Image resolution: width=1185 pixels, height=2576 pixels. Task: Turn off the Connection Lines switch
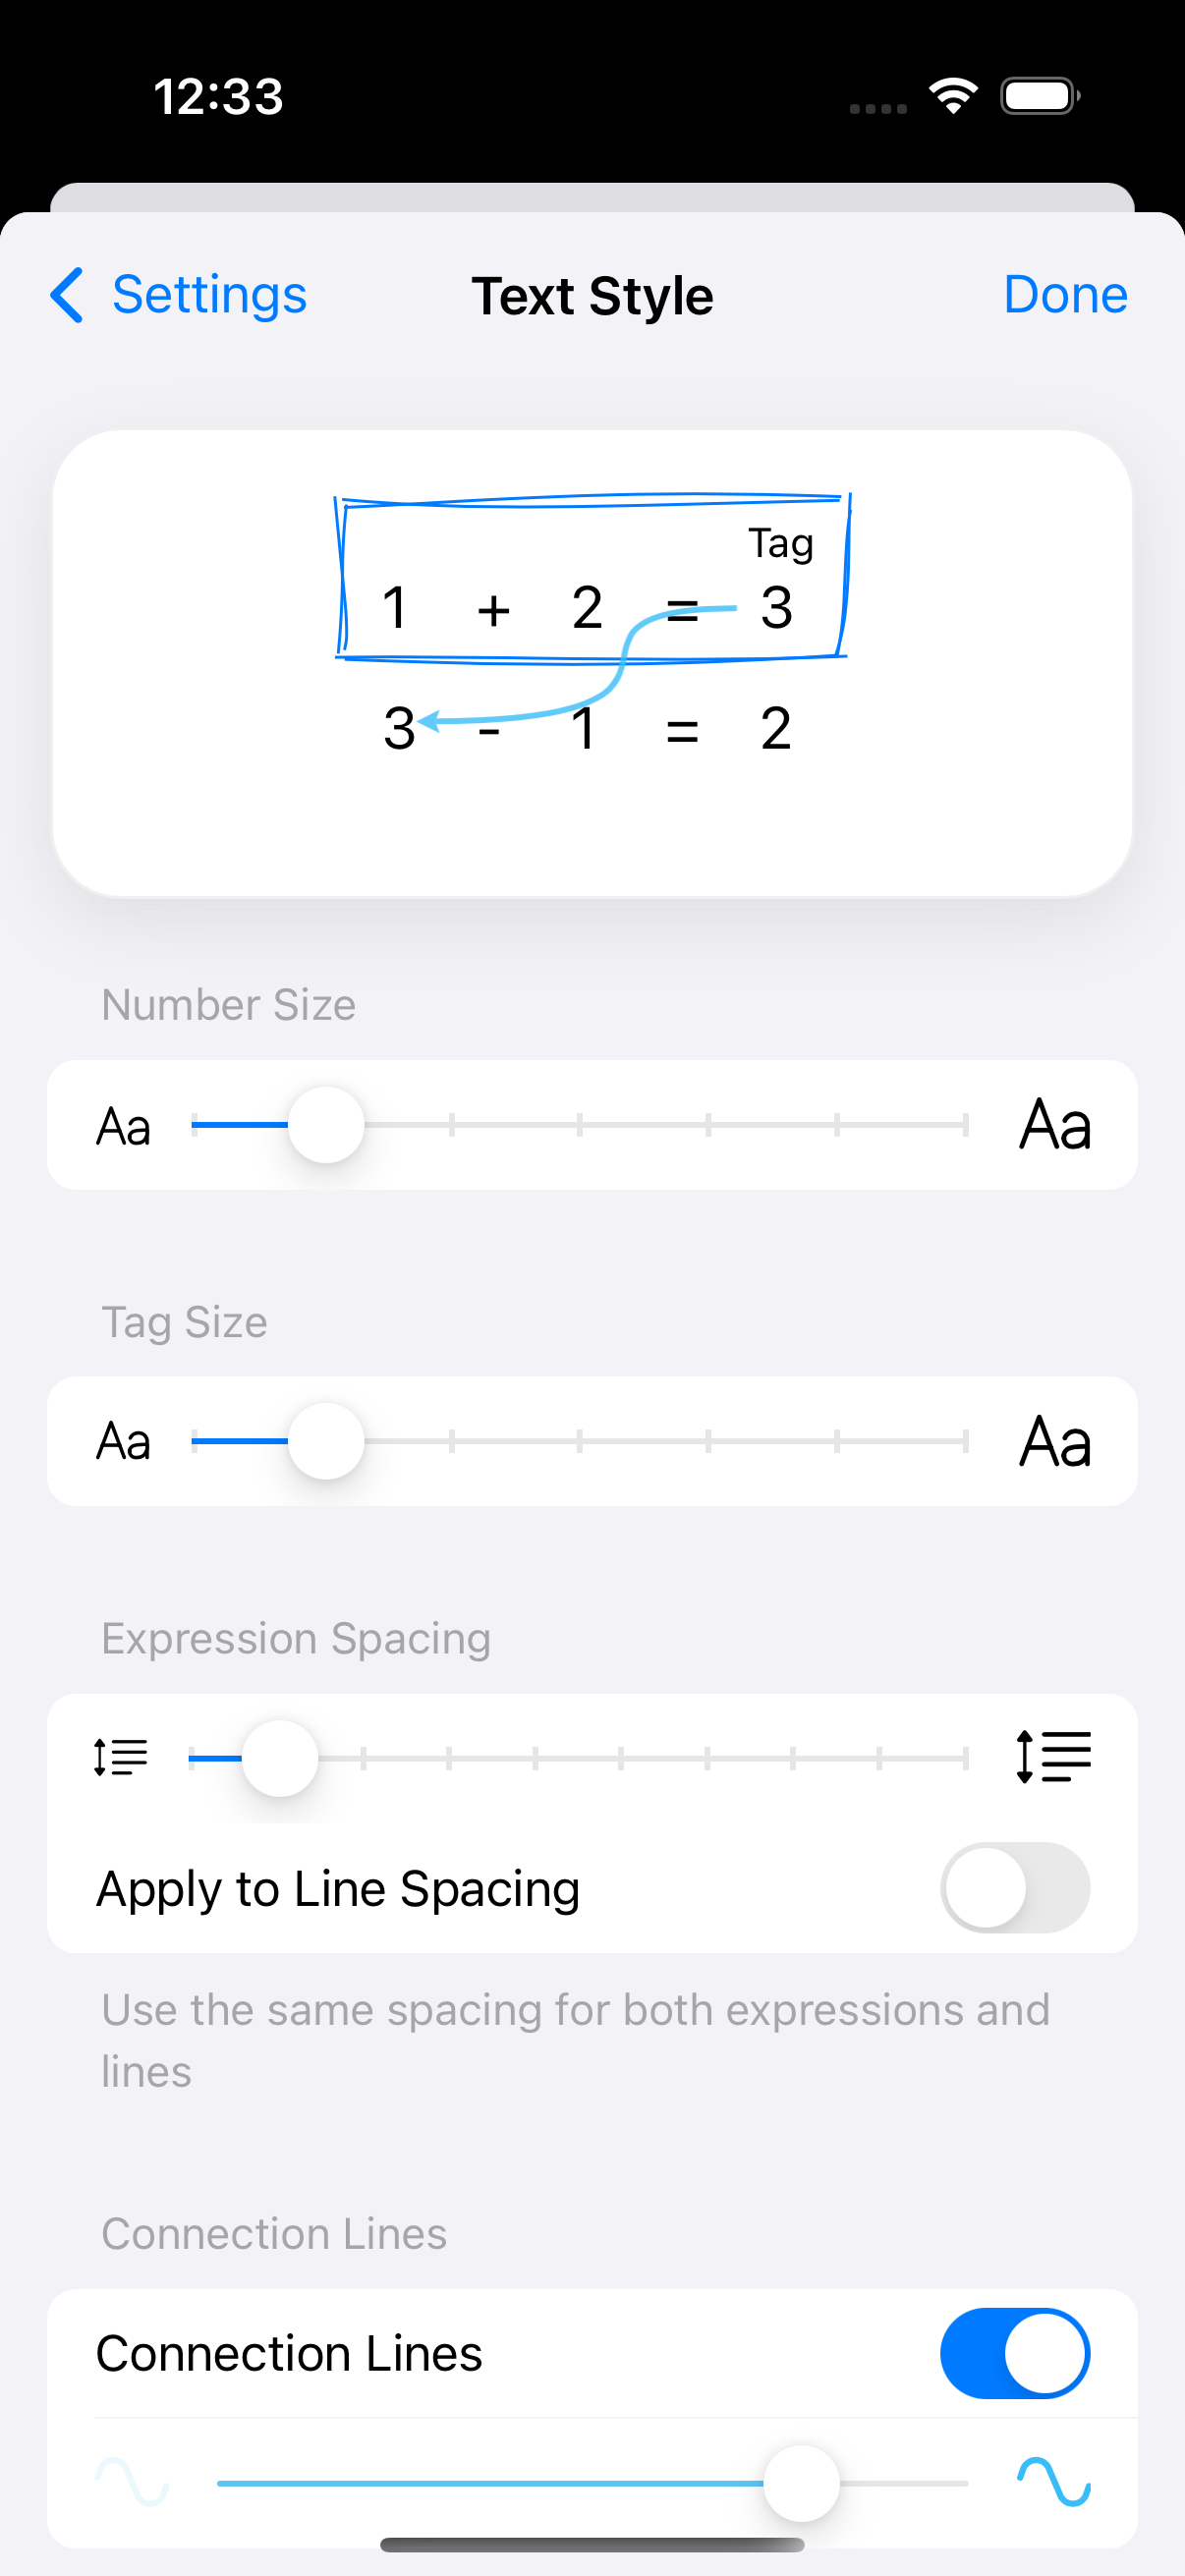coord(1014,2353)
